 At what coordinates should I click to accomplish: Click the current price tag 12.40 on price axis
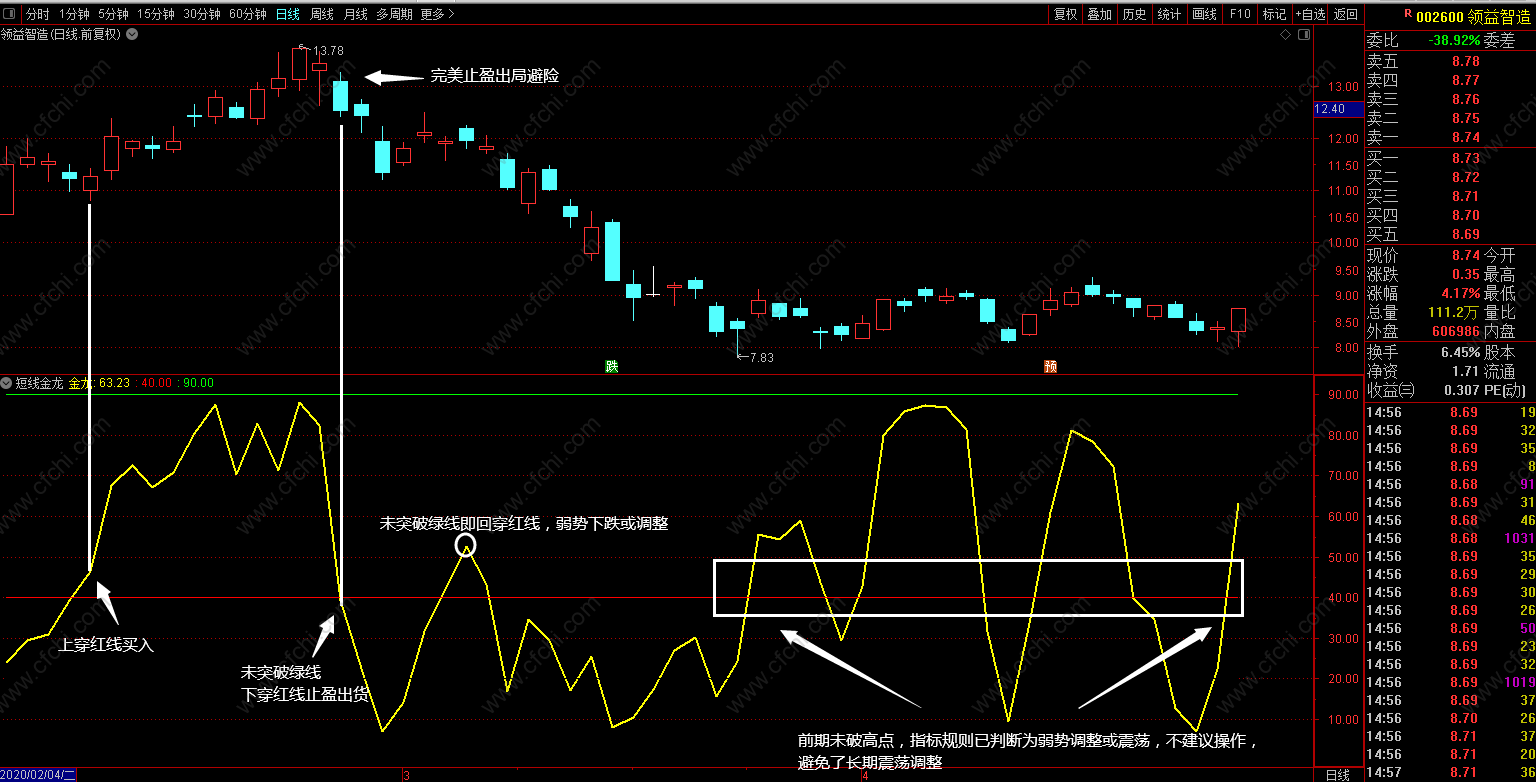click(x=1336, y=109)
